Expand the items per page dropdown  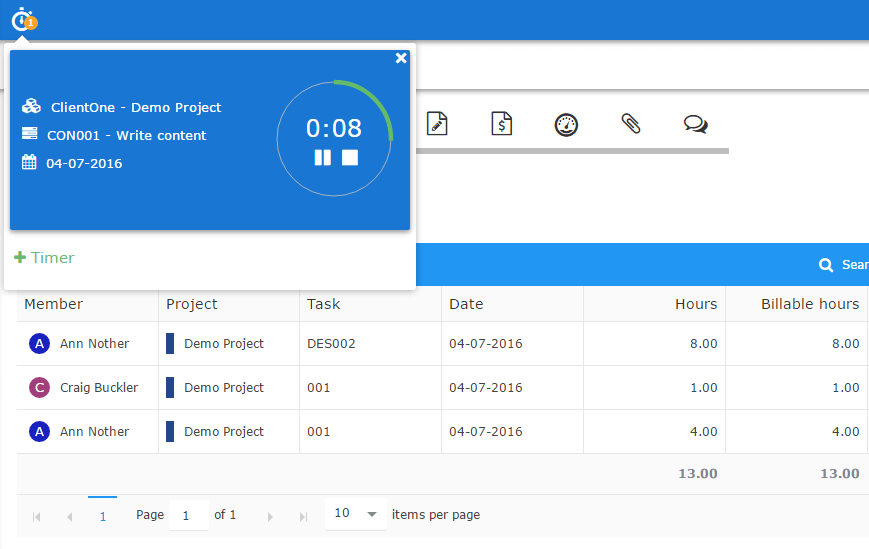pyautogui.click(x=371, y=514)
